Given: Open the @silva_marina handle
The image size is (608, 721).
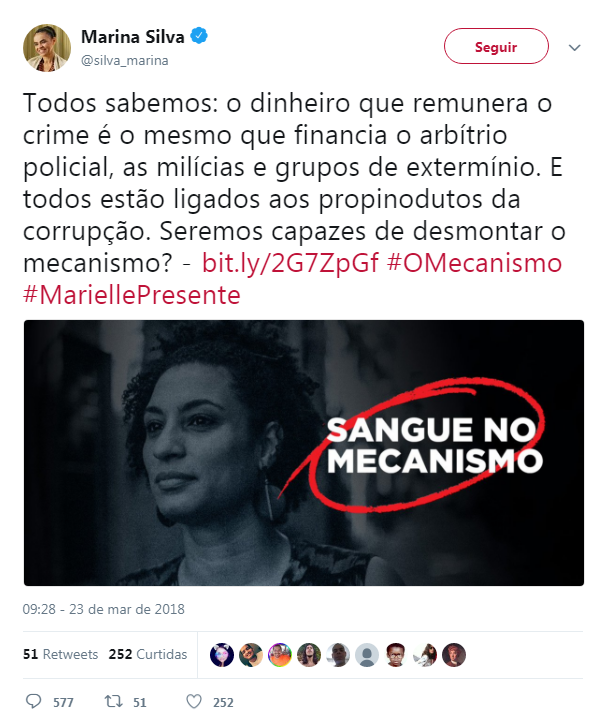Looking at the screenshot, I should [x=125, y=60].
